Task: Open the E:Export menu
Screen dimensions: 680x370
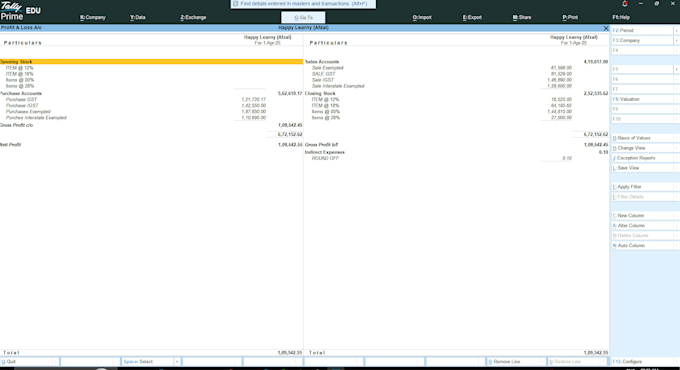Action: tap(472, 17)
